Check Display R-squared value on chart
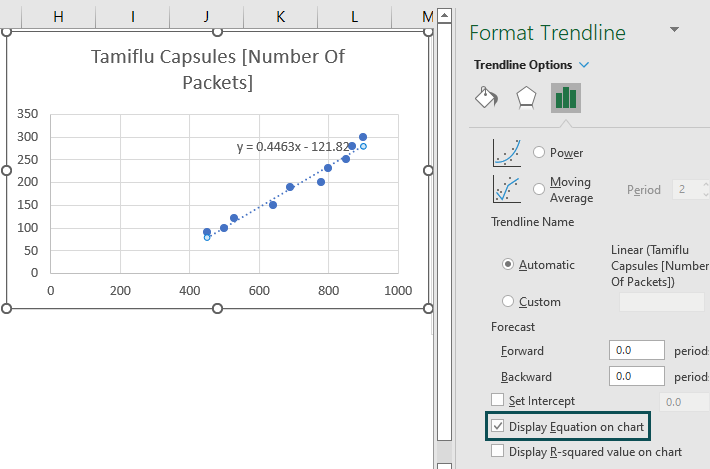The height and width of the screenshot is (469, 710). (x=497, y=451)
